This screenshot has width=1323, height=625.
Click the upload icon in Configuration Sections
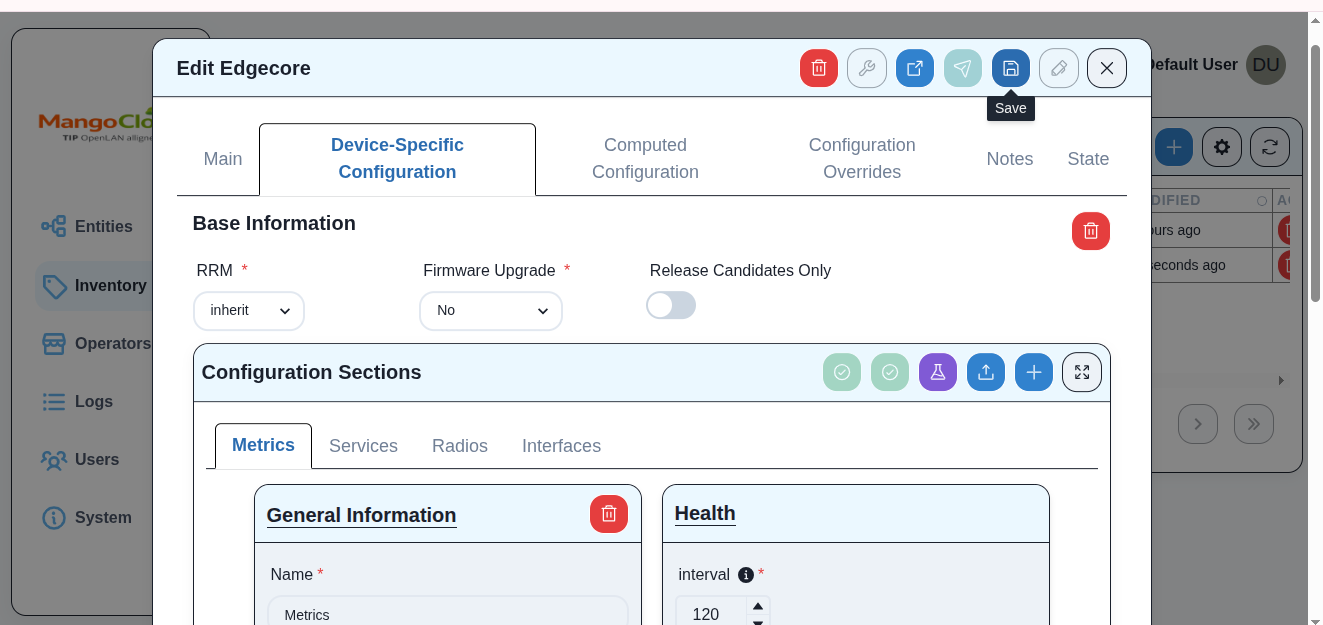coord(985,372)
